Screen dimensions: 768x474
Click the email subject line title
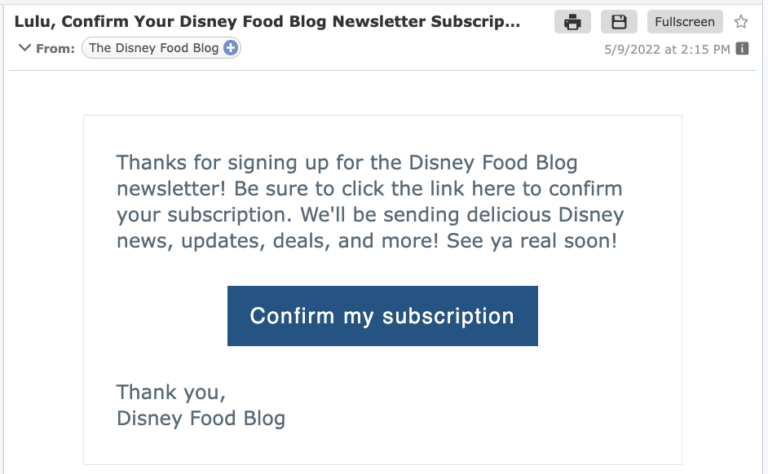(266, 22)
